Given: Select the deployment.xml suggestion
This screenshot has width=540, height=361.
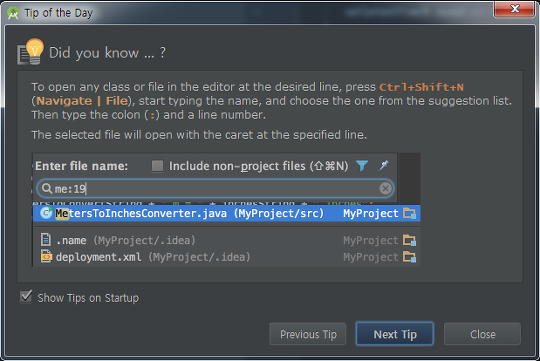Looking at the screenshot, I should [227, 257].
